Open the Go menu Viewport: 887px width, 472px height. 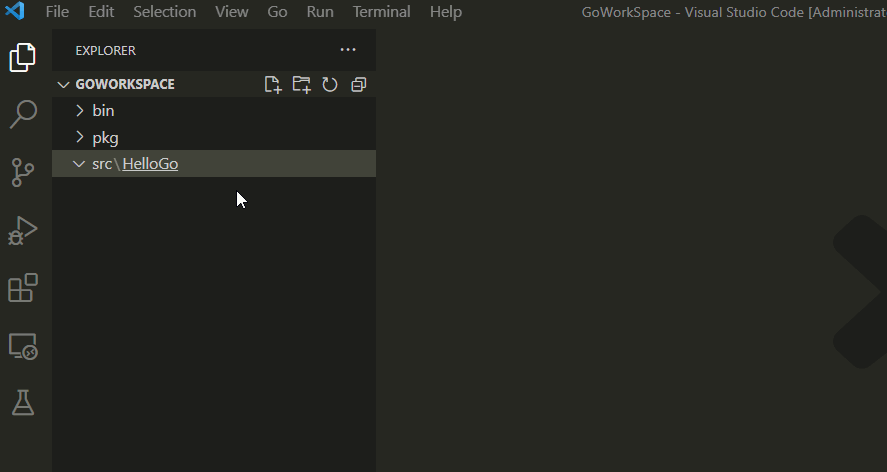tap(277, 11)
